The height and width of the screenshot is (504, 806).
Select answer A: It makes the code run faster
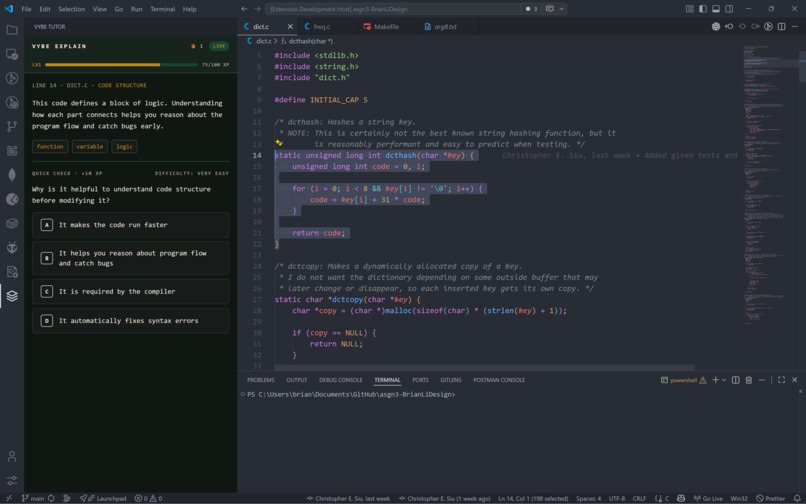tap(131, 225)
